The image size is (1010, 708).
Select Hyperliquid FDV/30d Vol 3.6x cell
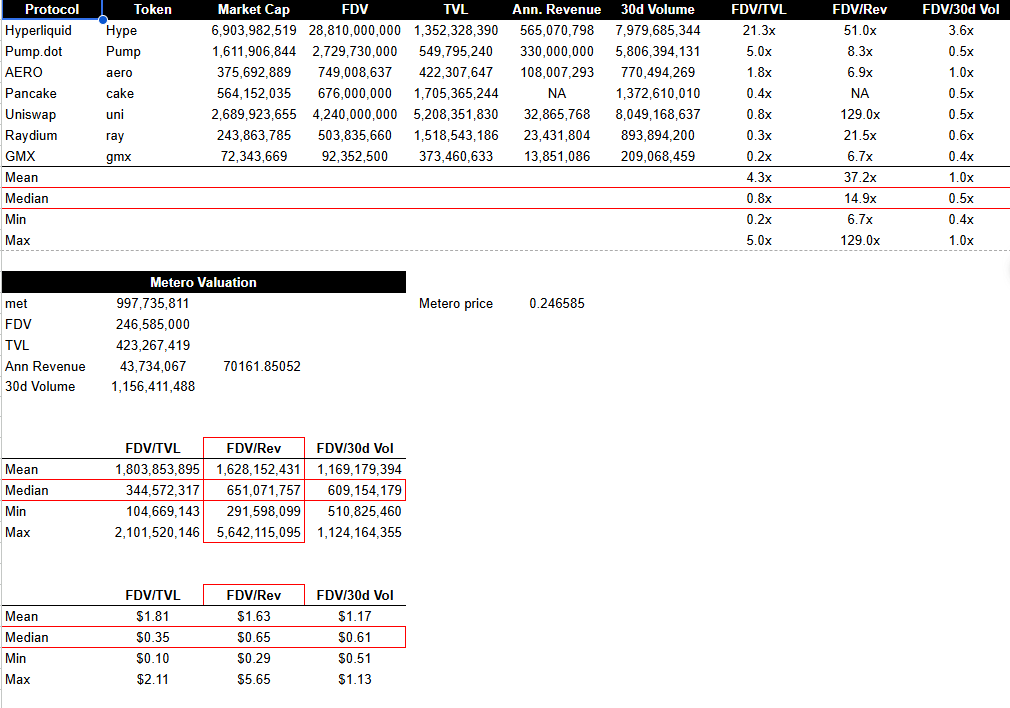click(x=961, y=30)
